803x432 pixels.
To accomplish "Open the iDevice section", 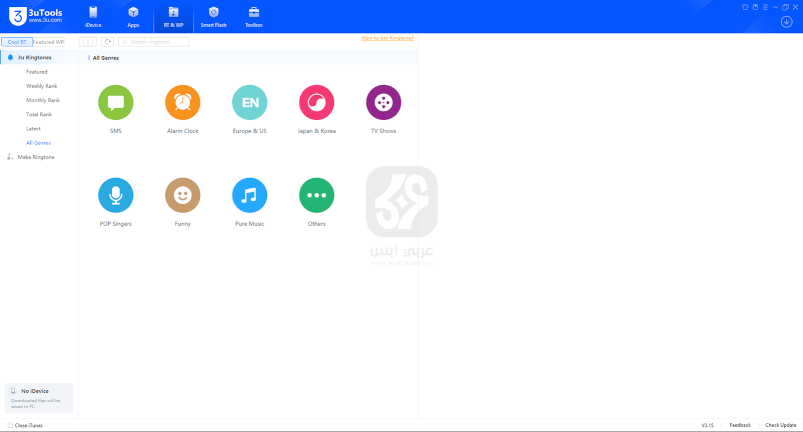I will [x=93, y=17].
